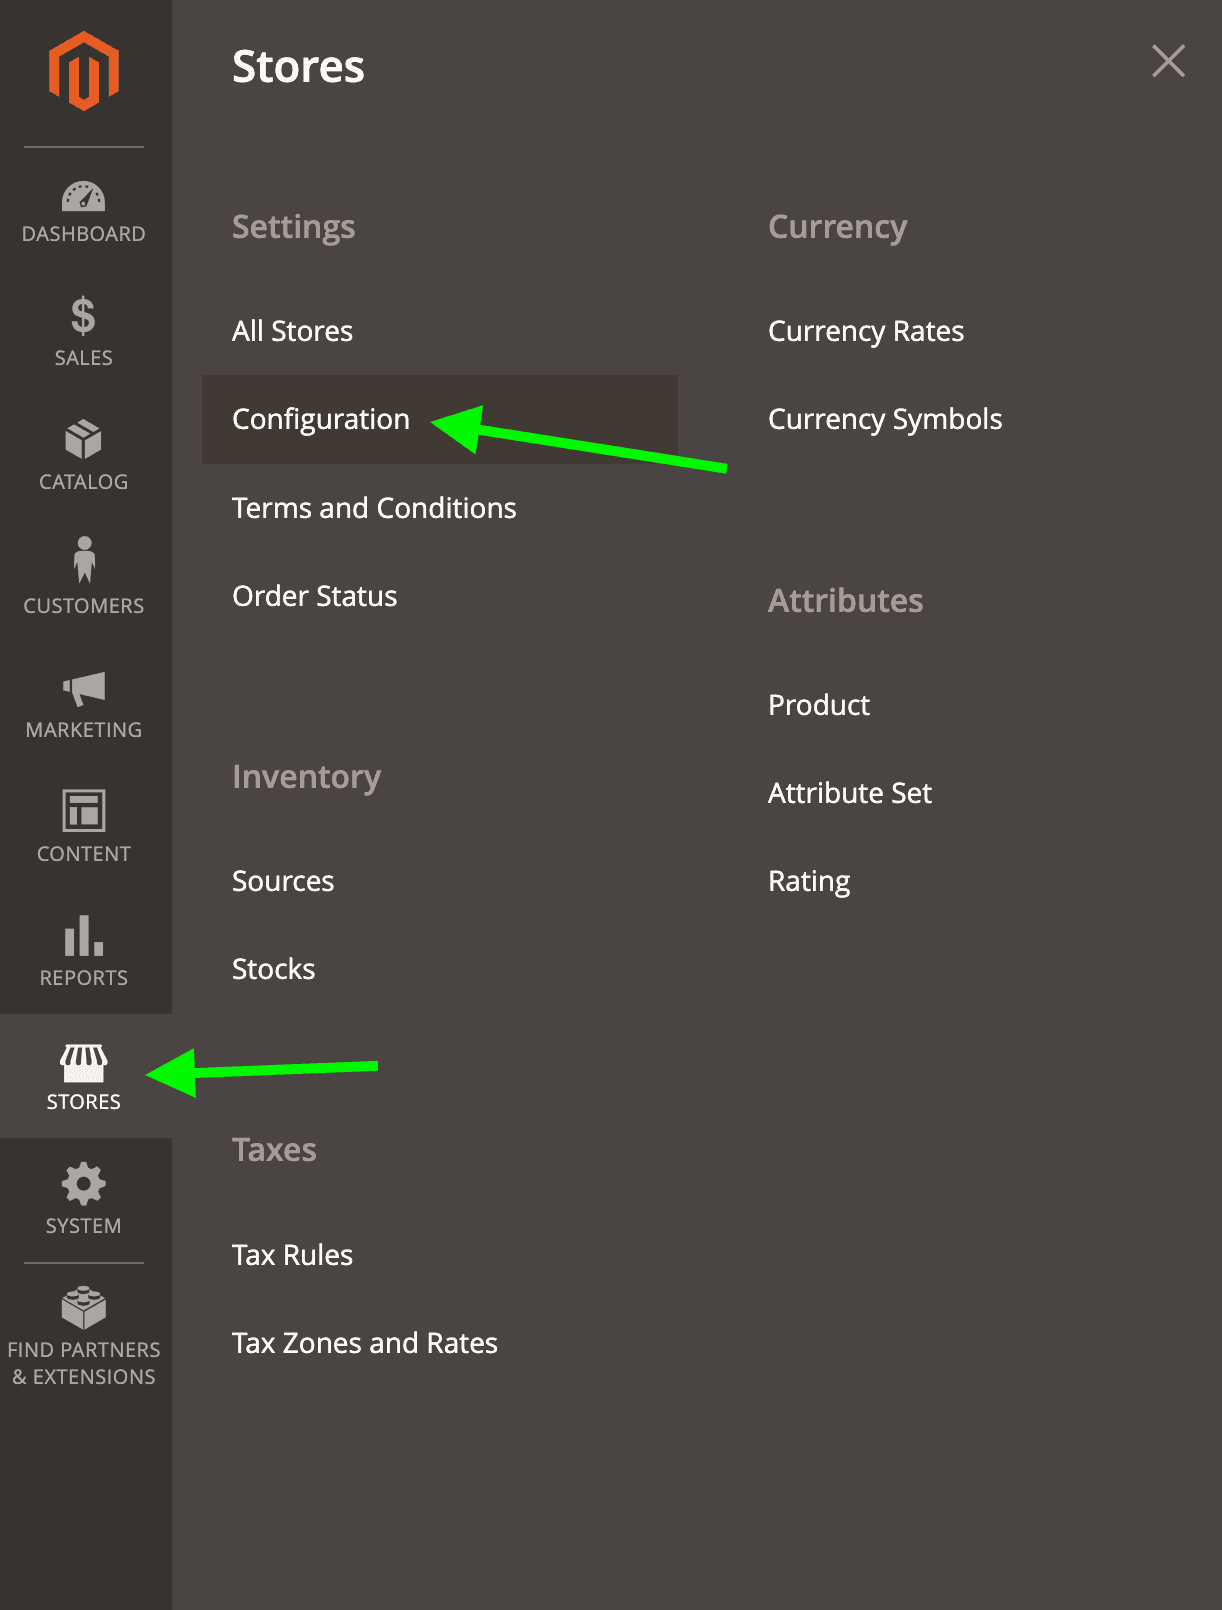Go to Terms and Conditions
This screenshot has width=1222, height=1610.
[374, 508]
